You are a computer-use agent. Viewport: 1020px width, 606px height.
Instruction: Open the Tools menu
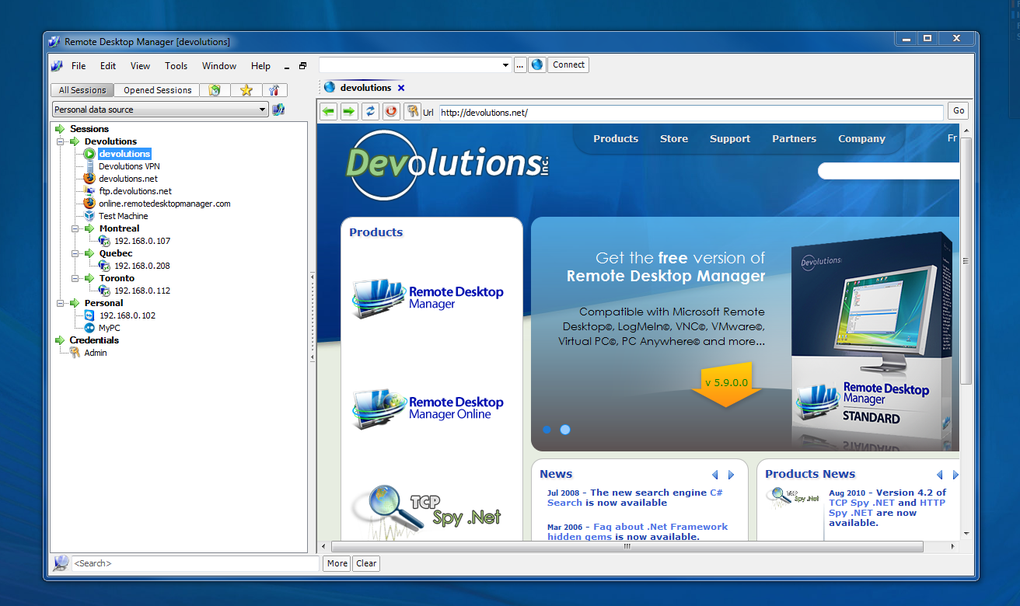coord(176,65)
